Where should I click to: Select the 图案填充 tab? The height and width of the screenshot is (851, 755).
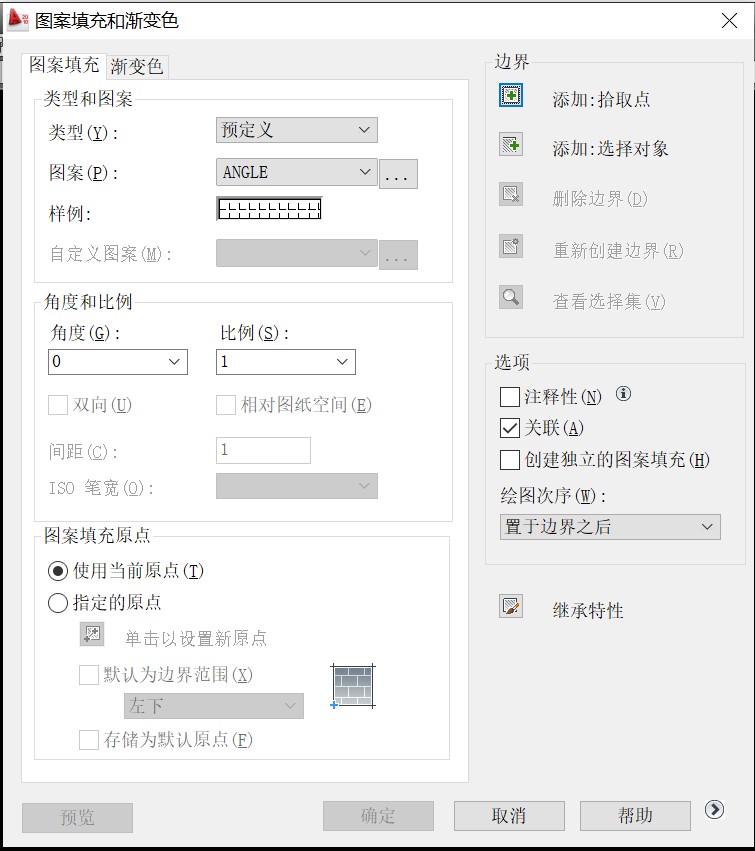click(64, 65)
